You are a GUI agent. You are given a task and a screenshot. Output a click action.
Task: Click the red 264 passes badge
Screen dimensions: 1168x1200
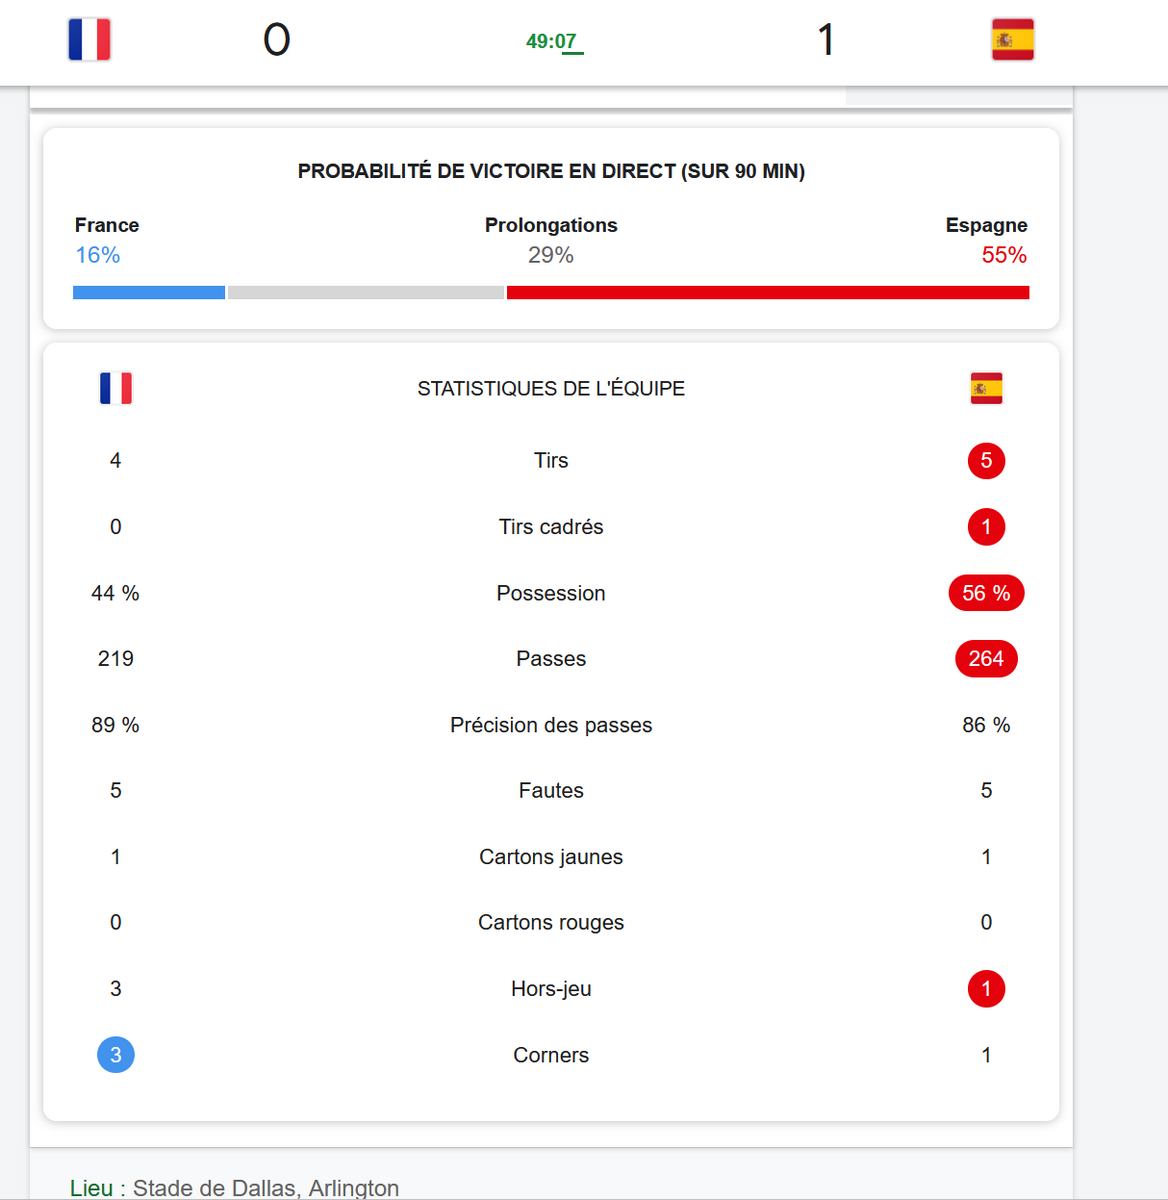[986, 659]
